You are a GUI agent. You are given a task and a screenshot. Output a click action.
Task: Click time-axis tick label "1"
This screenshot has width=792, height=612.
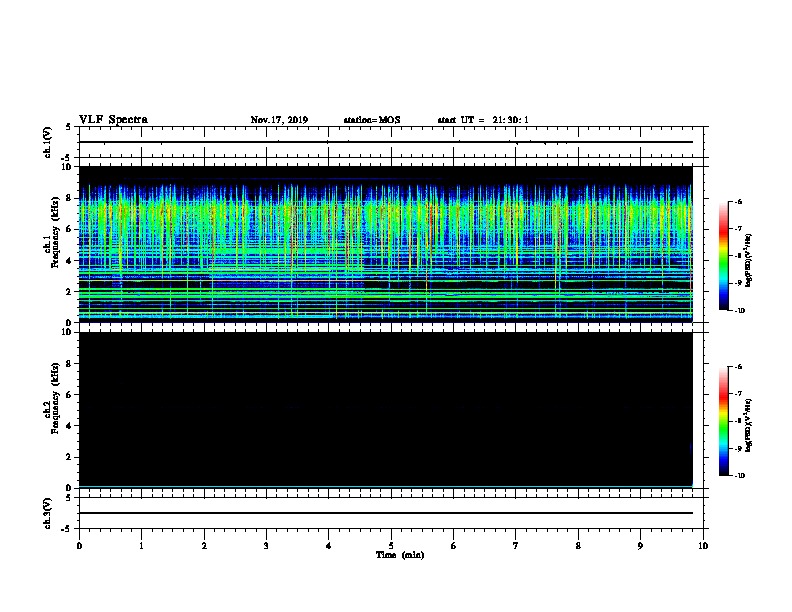tap(141, 546)
